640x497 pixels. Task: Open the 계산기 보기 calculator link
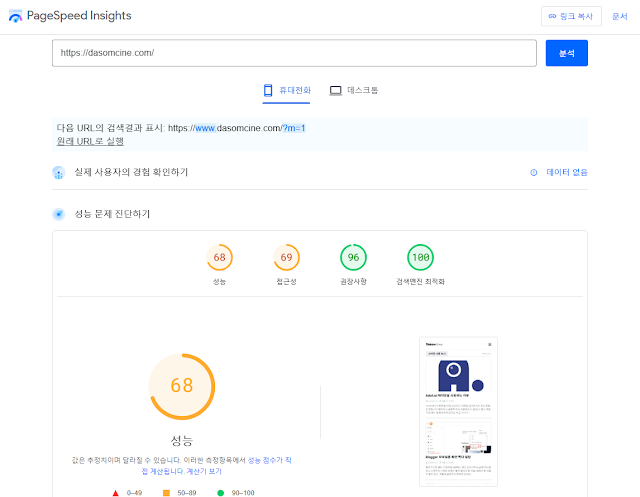pyautogui.click(x=204, y=471)
